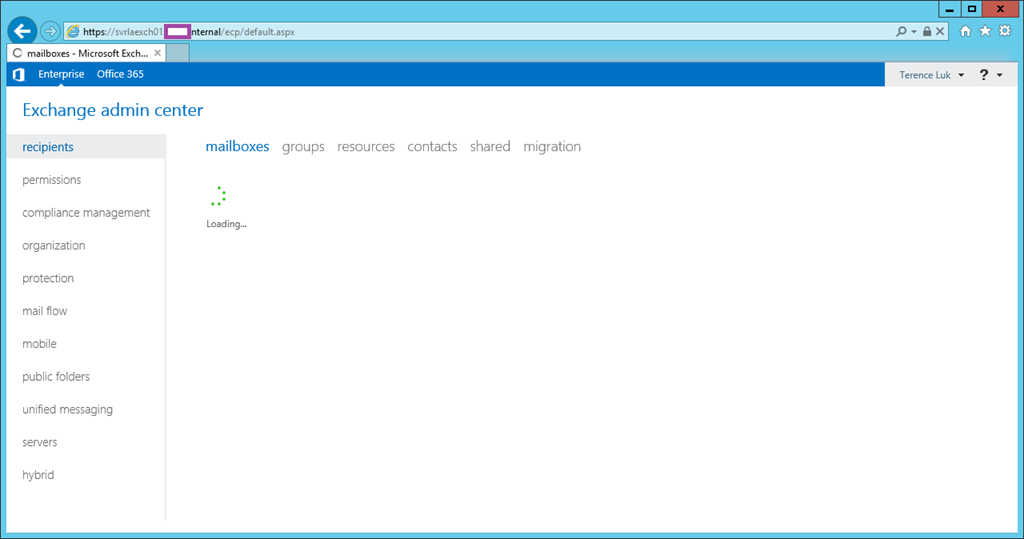Click the security lock icon in address bar
Image resolution: width=1024 pixels, height=539 pixels.
click(x=927, y=31)
